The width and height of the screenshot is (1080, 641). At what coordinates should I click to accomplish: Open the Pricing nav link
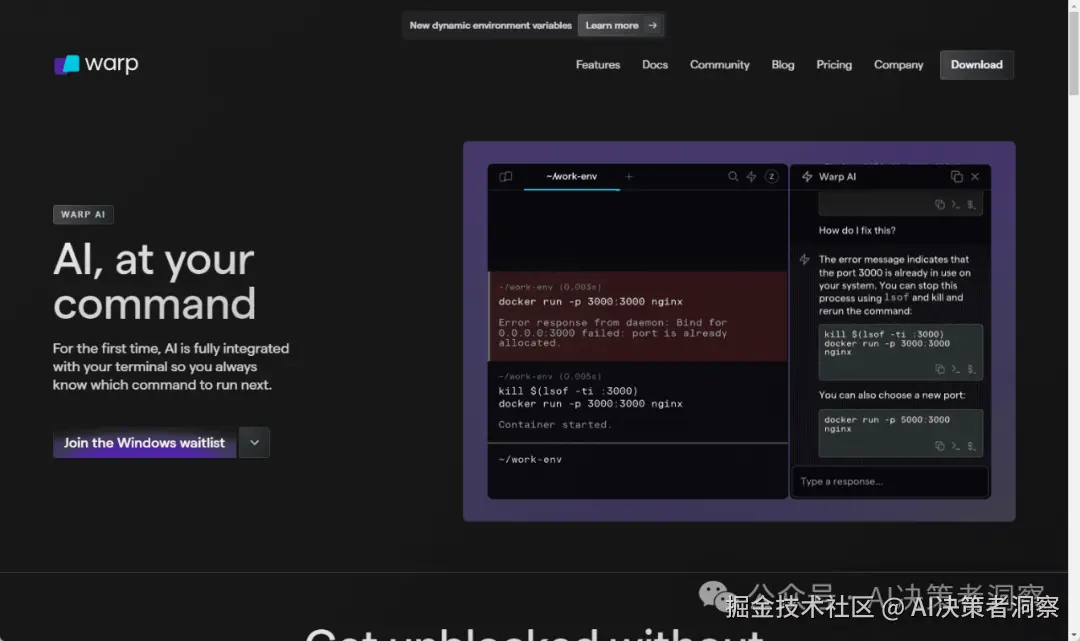834,65
